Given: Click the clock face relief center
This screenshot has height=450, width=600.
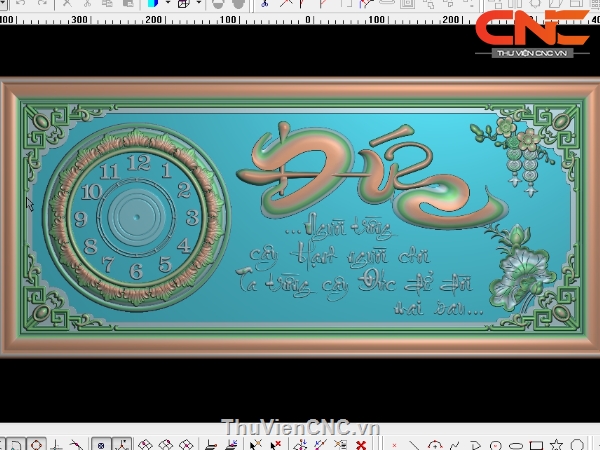Looking at the screenshot, I should point(138,213).
